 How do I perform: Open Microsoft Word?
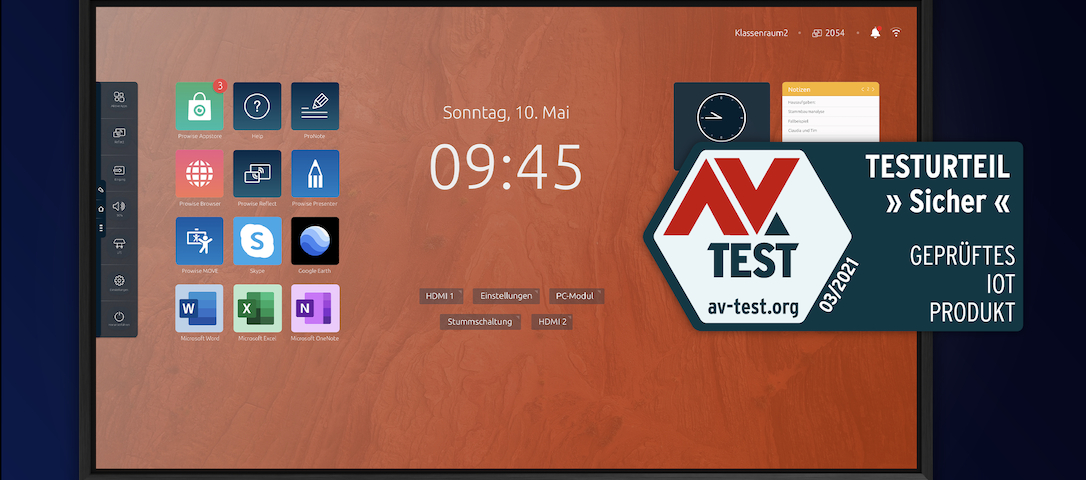click(x=199, y=308)
